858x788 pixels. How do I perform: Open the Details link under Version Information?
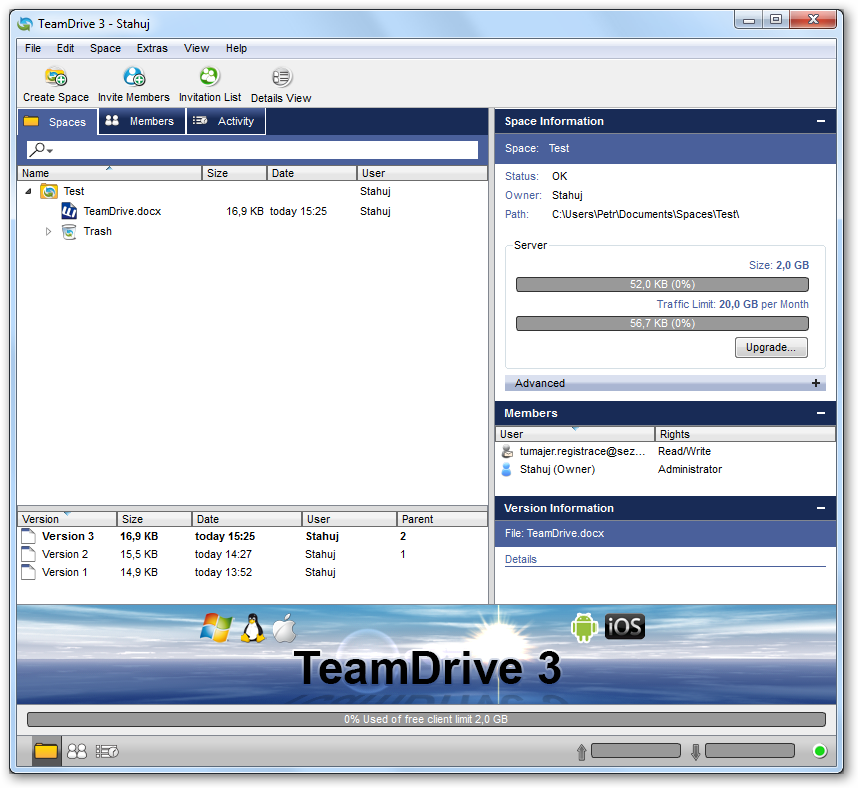[520, 559]
